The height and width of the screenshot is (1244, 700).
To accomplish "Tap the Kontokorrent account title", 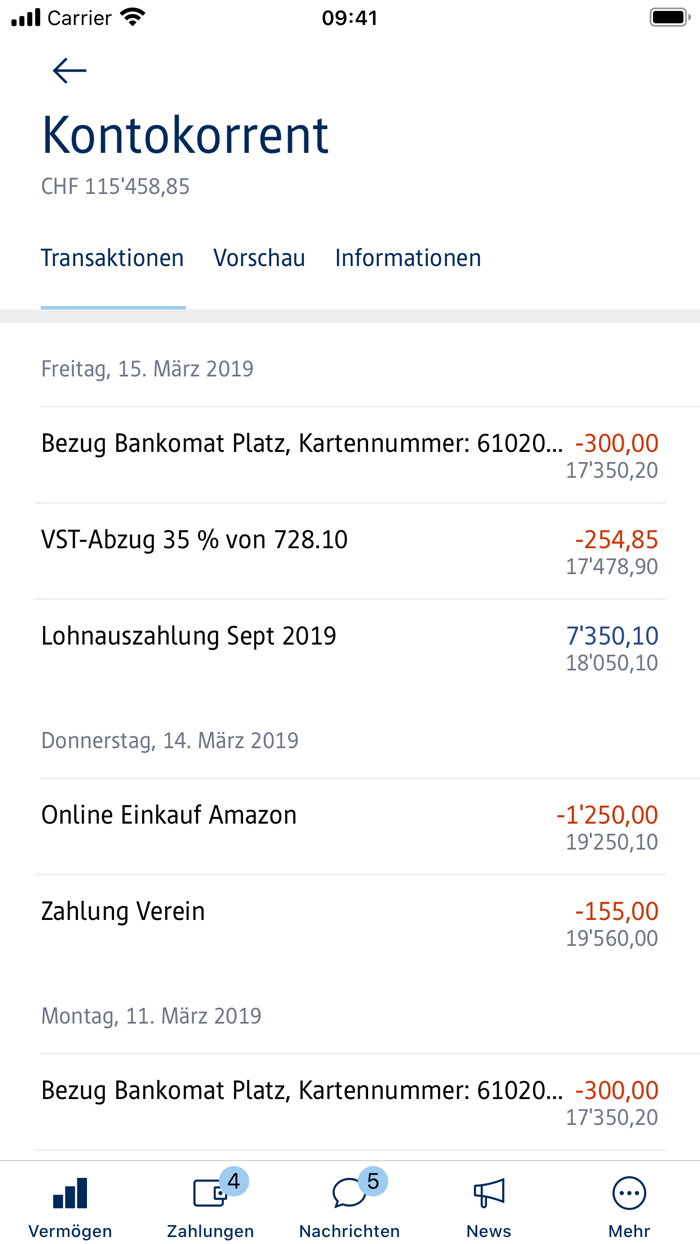I will click(185, 134).
